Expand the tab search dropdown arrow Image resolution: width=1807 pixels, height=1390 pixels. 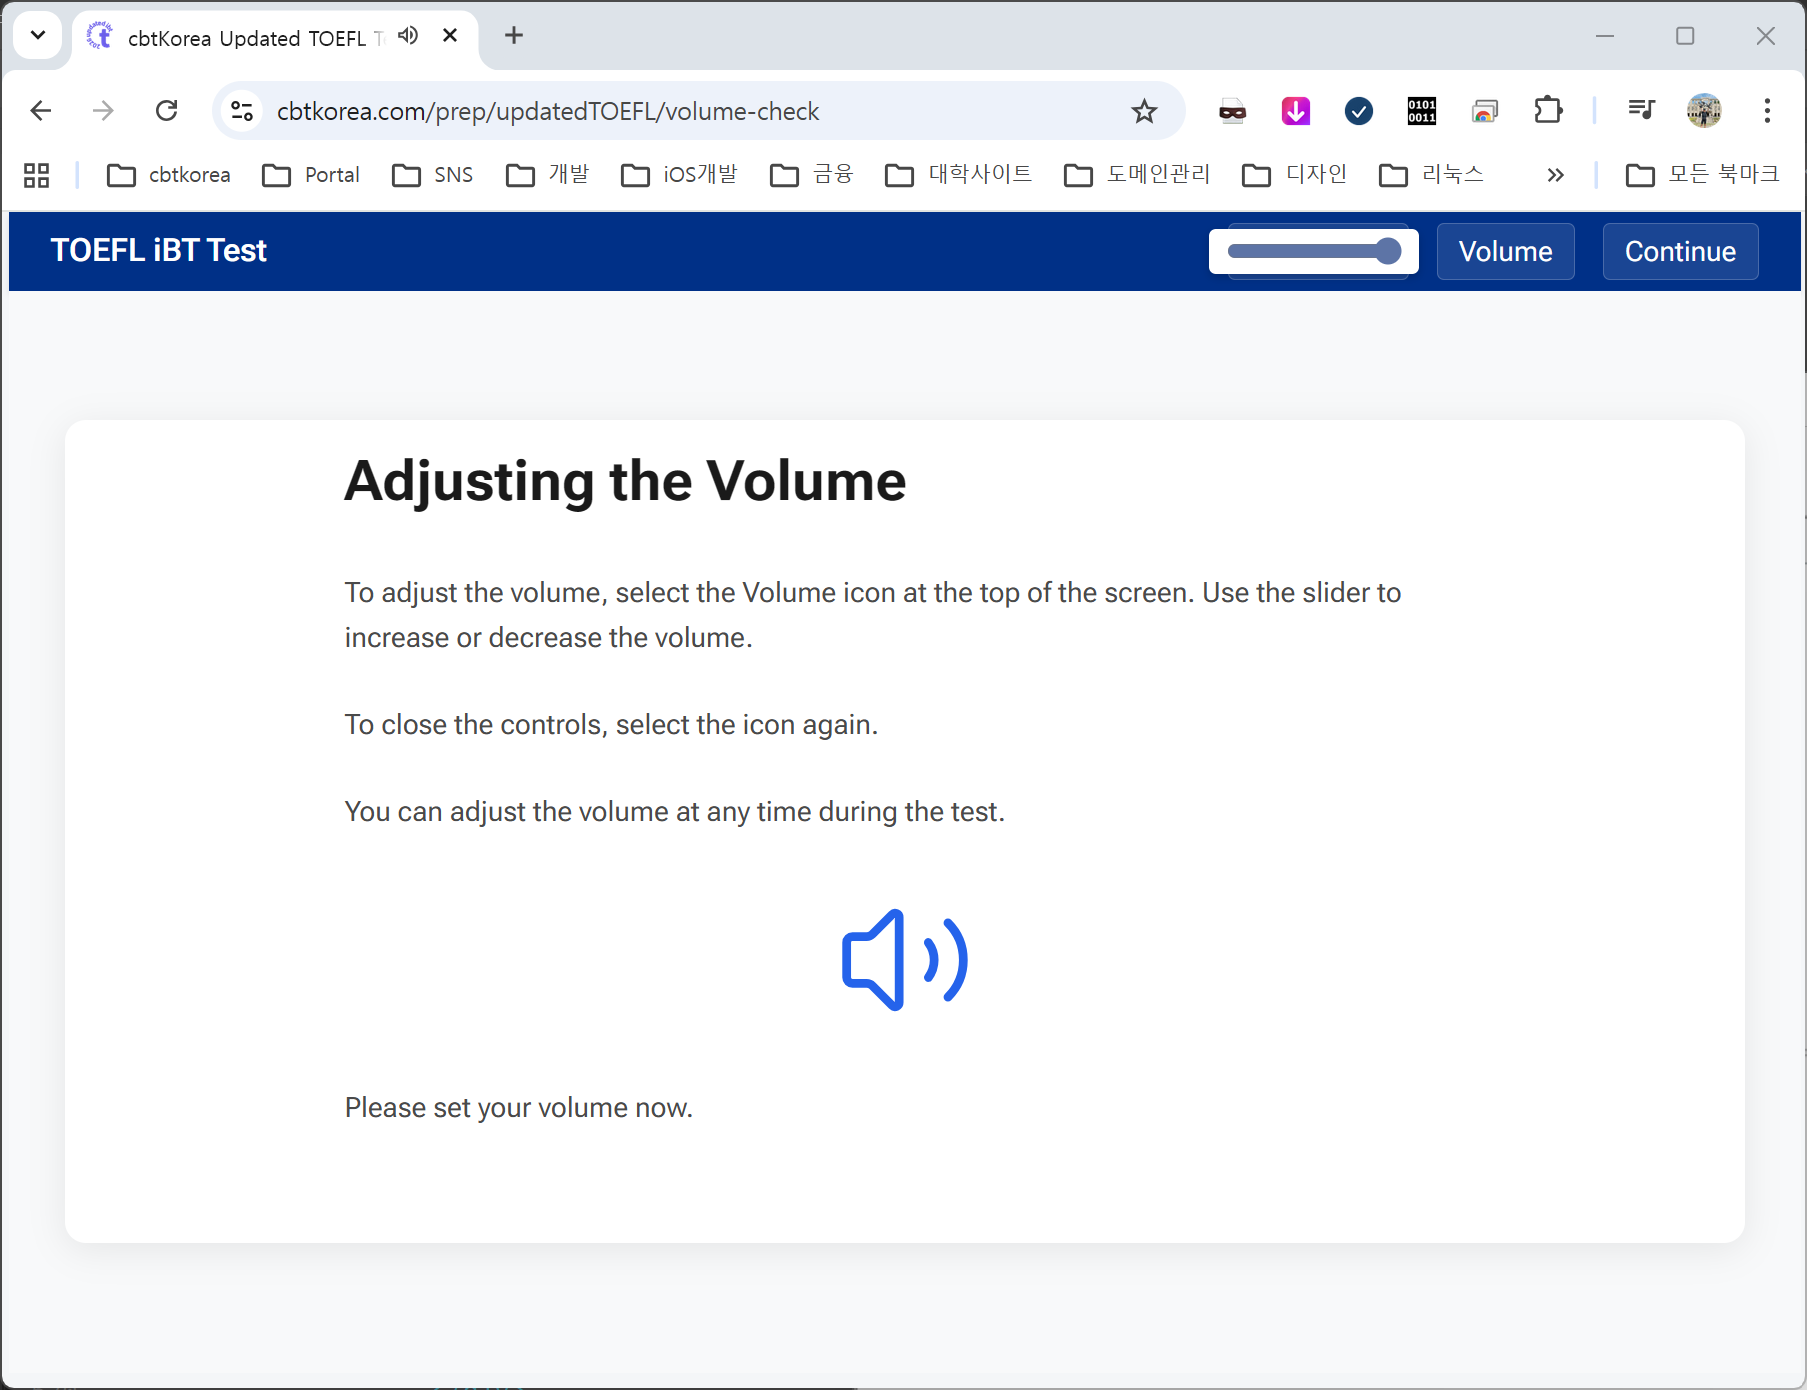pos(38,36)
